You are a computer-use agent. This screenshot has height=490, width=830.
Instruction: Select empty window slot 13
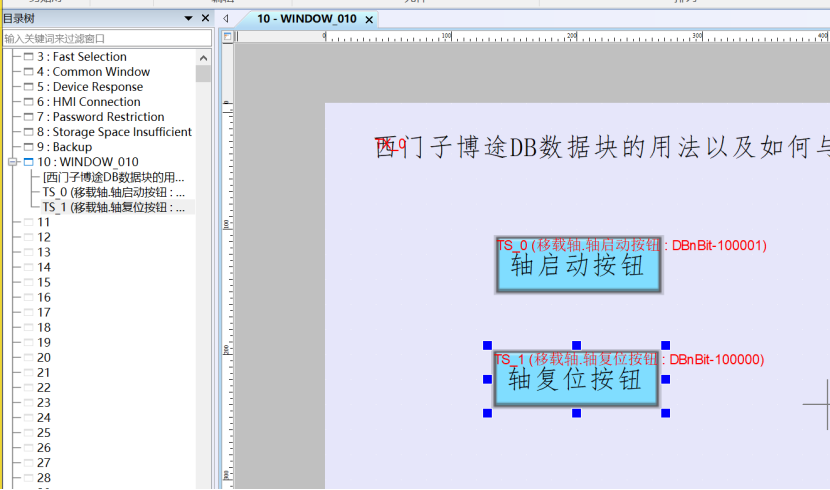coord(44,252)
